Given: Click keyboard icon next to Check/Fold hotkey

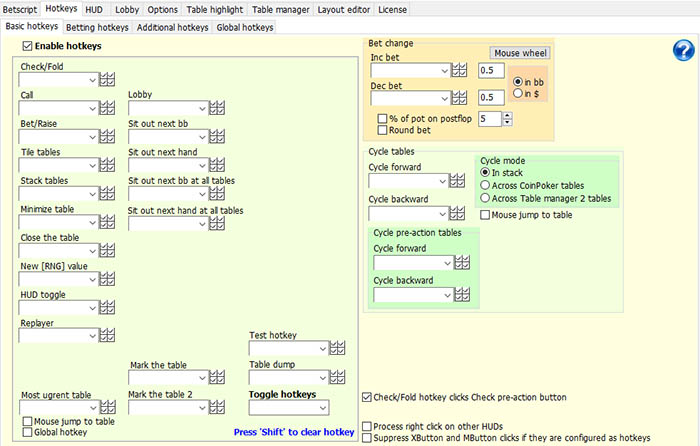Looking at the screenshot, I should 107,80.
